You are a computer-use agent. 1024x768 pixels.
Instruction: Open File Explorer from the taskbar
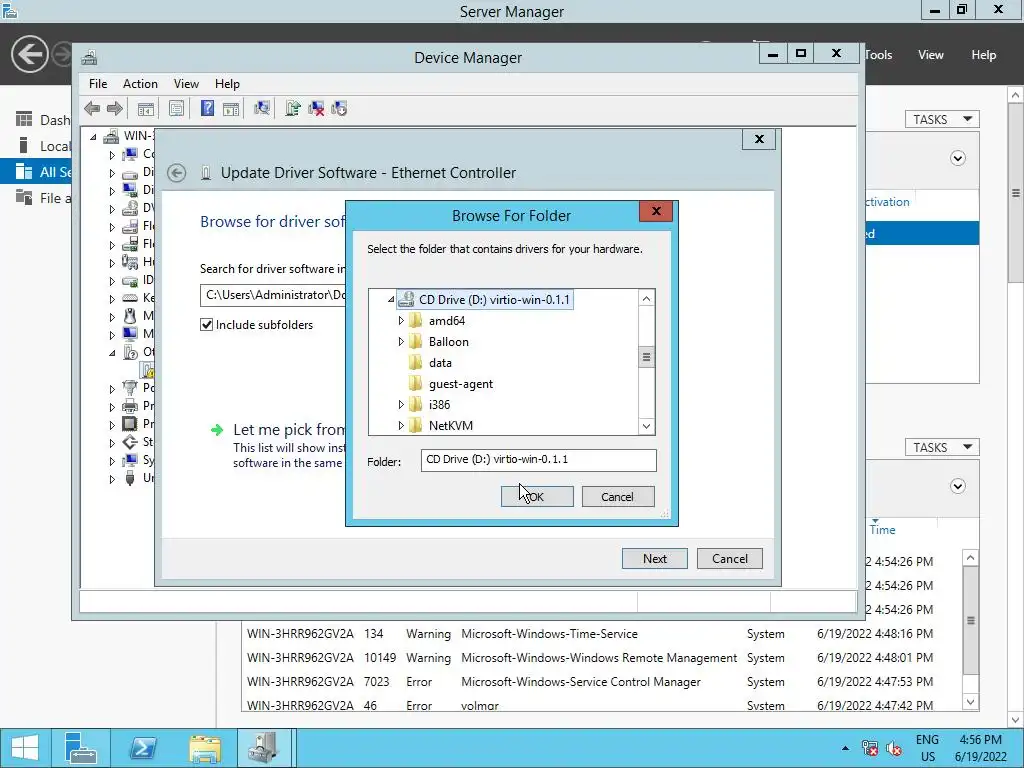coord(204,748)
